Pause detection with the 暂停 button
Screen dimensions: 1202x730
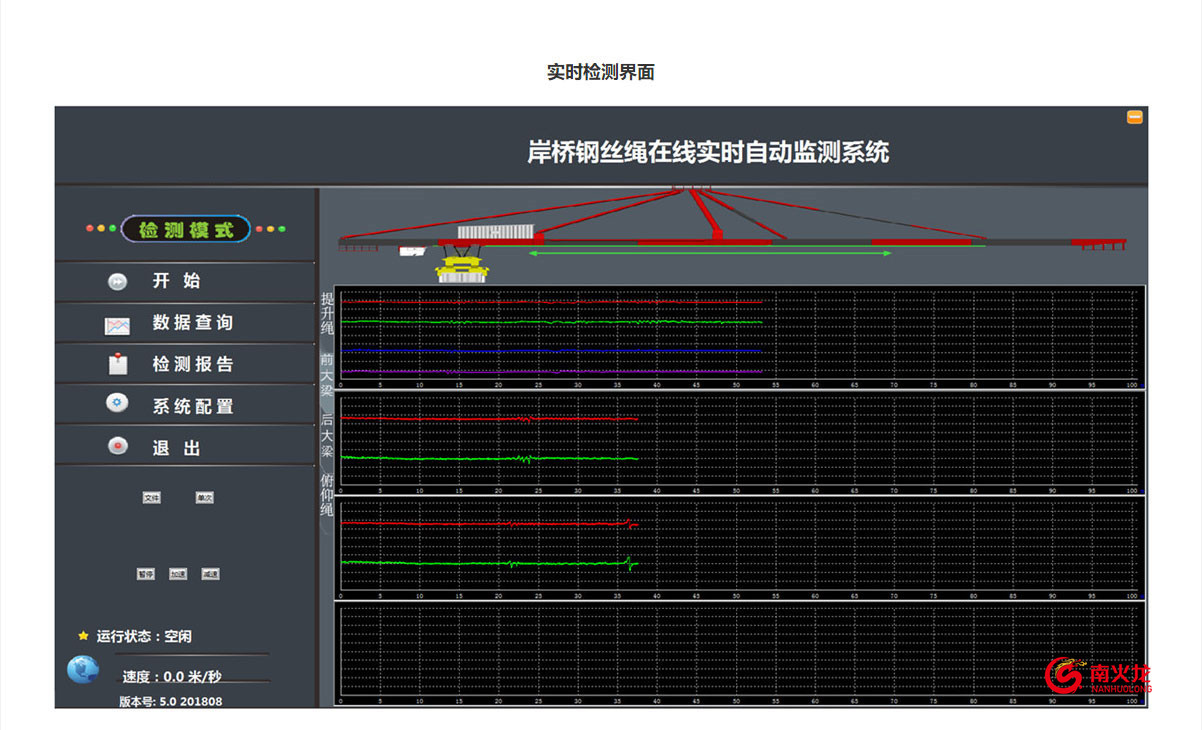point(146,574)
